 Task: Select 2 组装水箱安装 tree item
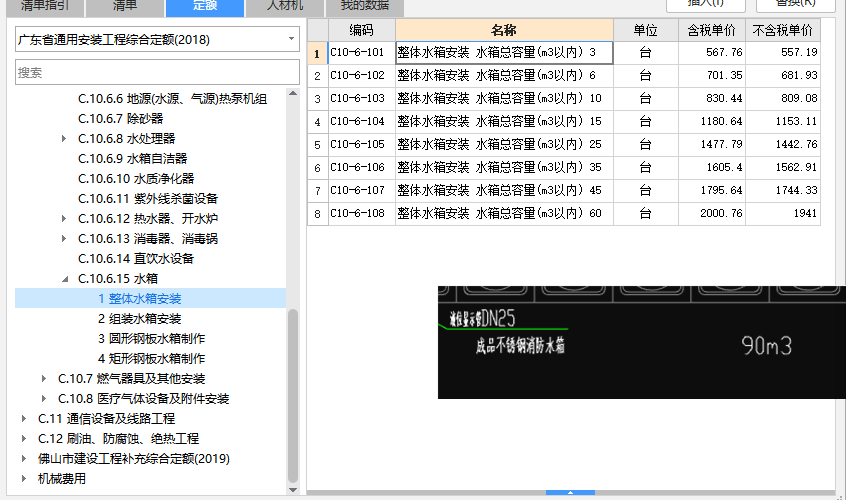(x=140, y=319)
